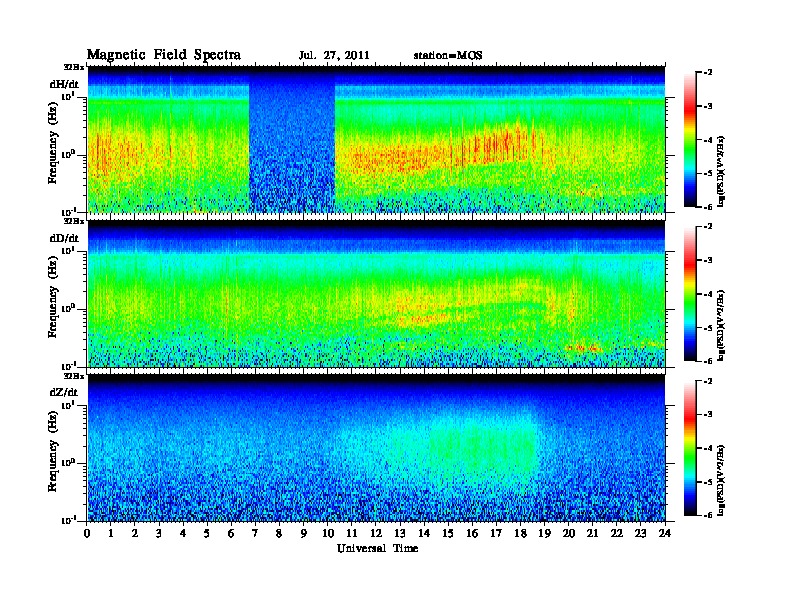Screen dimensions: 792x612
Task: Click hour tick label "22" on time axis
Action: 617,533
